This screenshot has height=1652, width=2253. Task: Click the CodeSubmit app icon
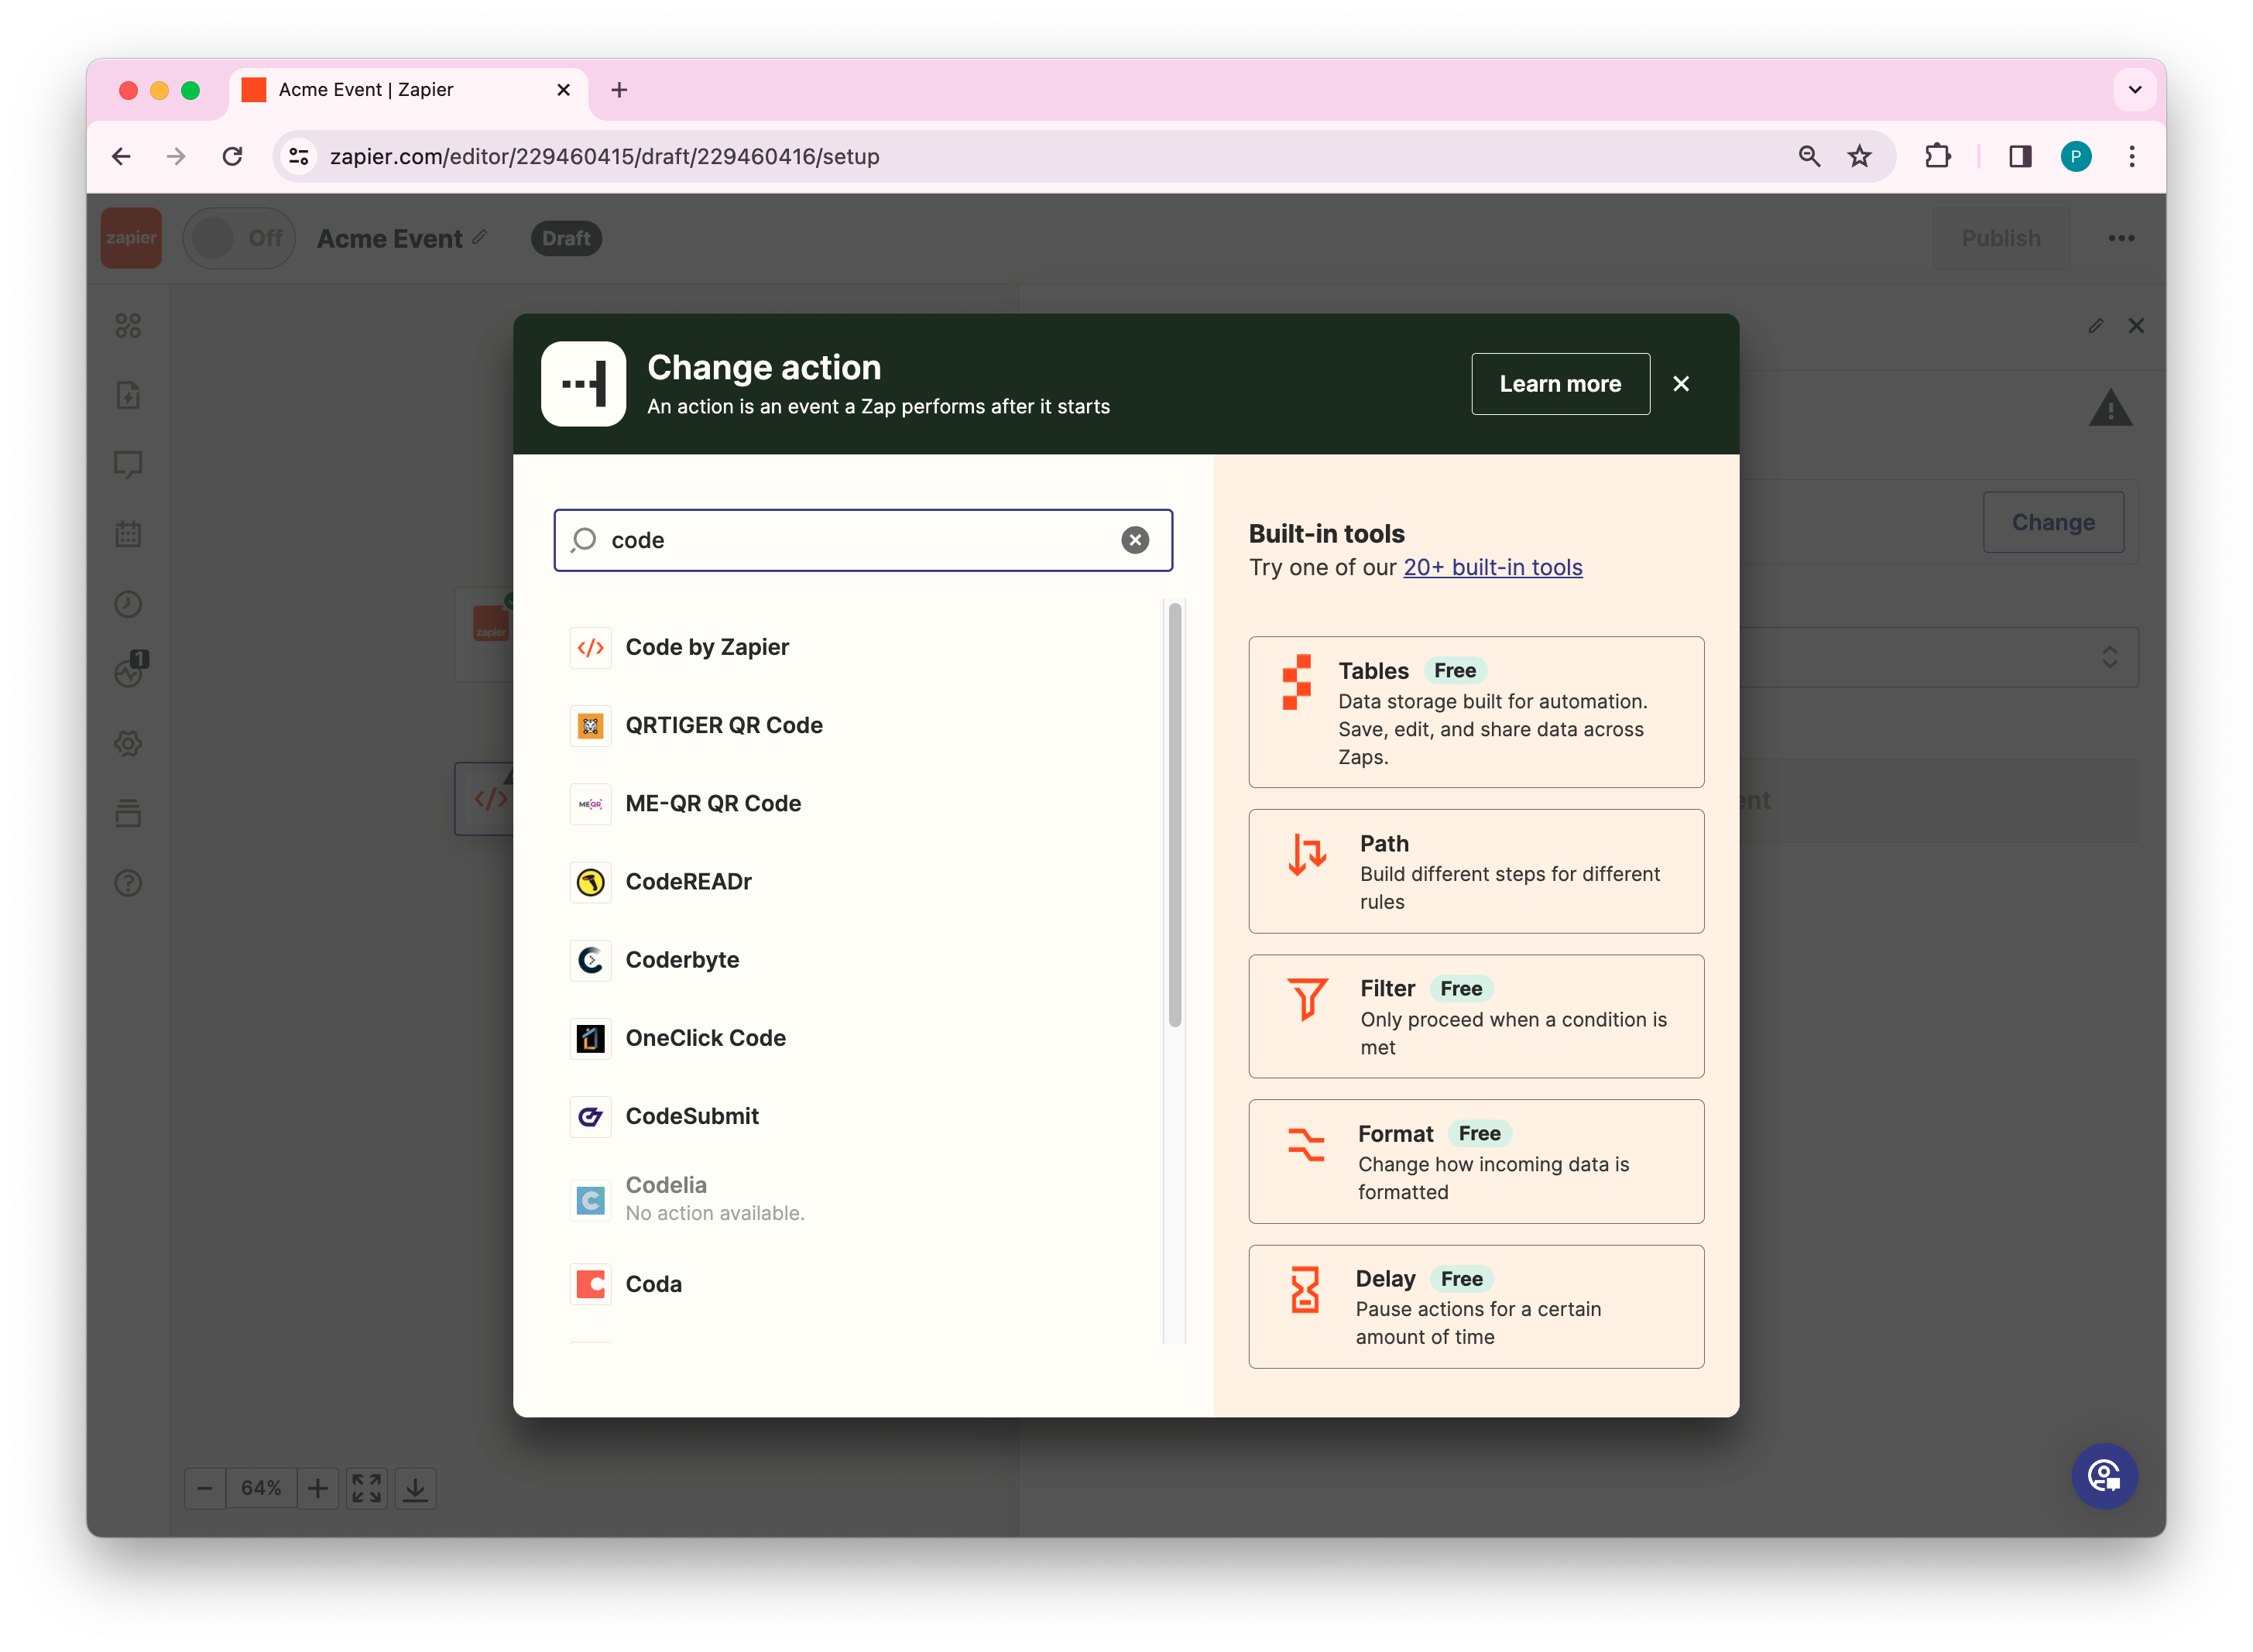(590, 1116)
